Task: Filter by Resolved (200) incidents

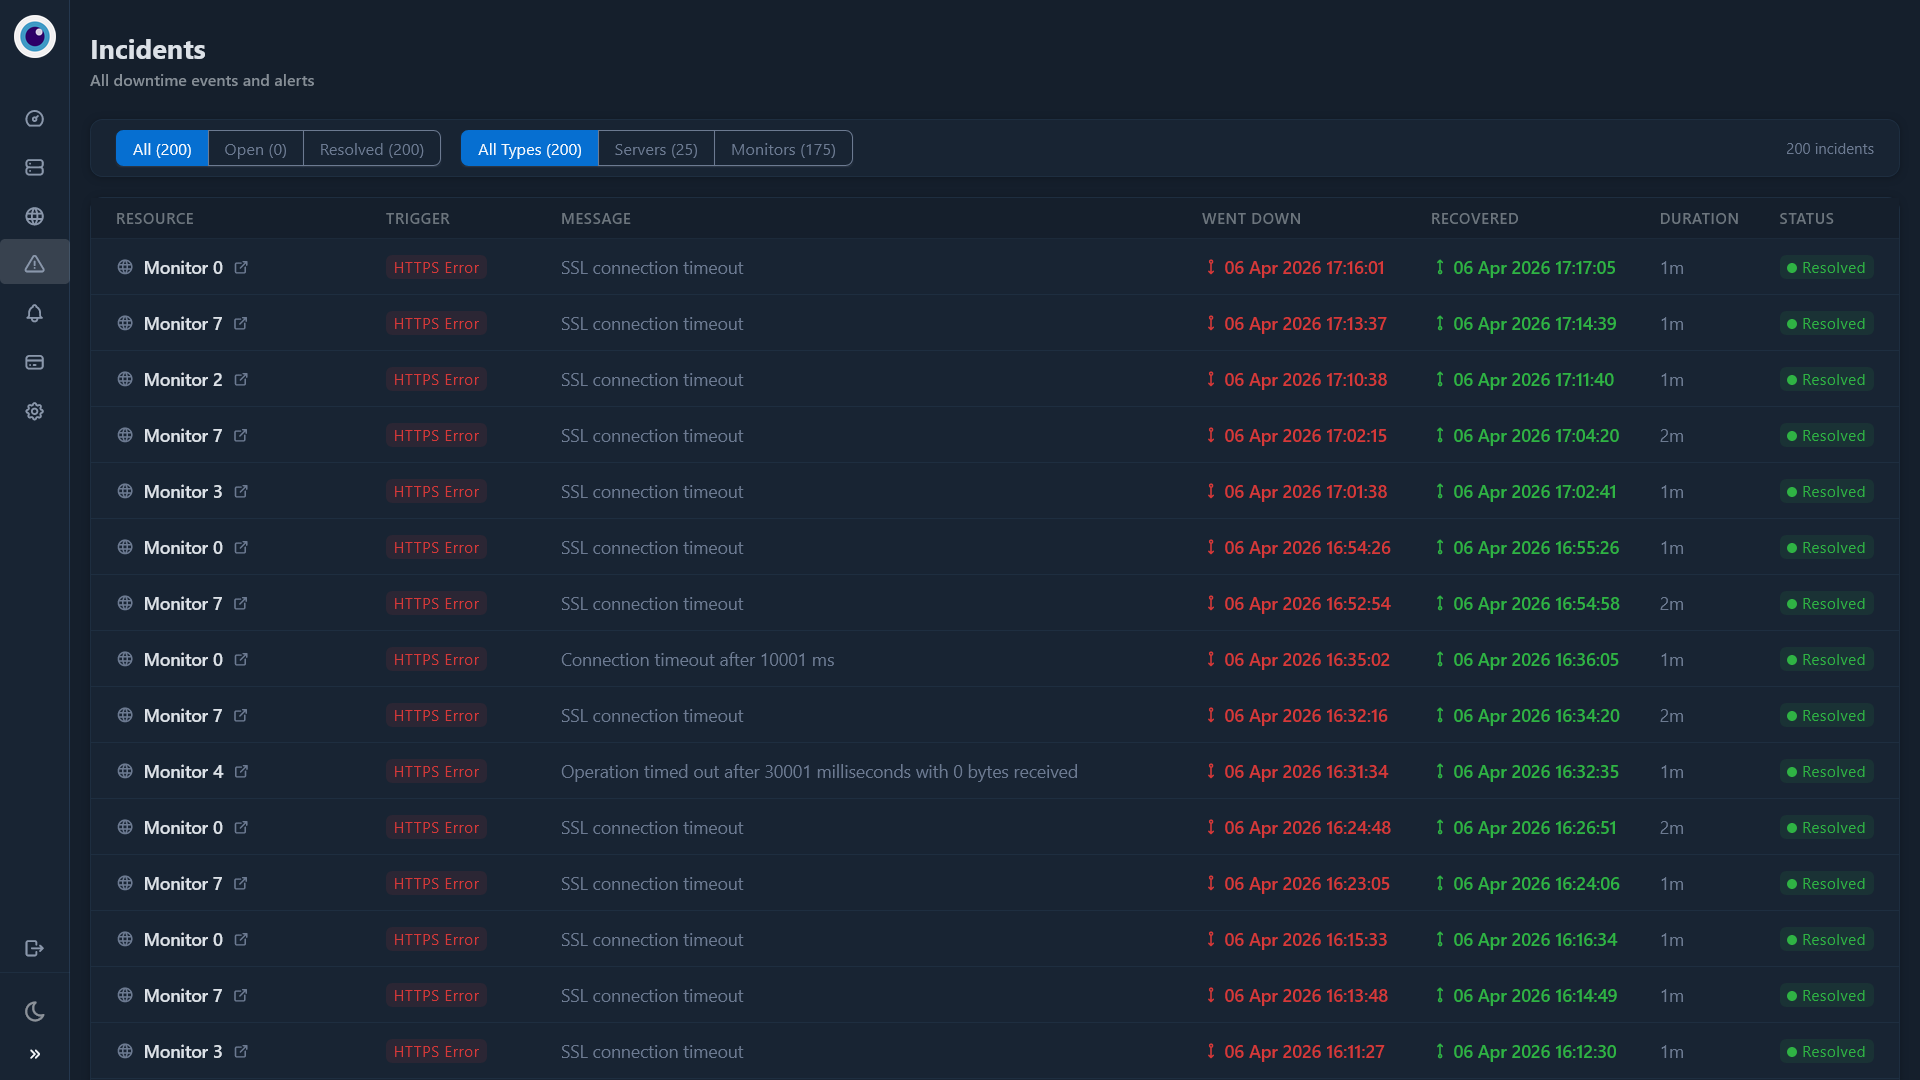Action: (371, 149)
